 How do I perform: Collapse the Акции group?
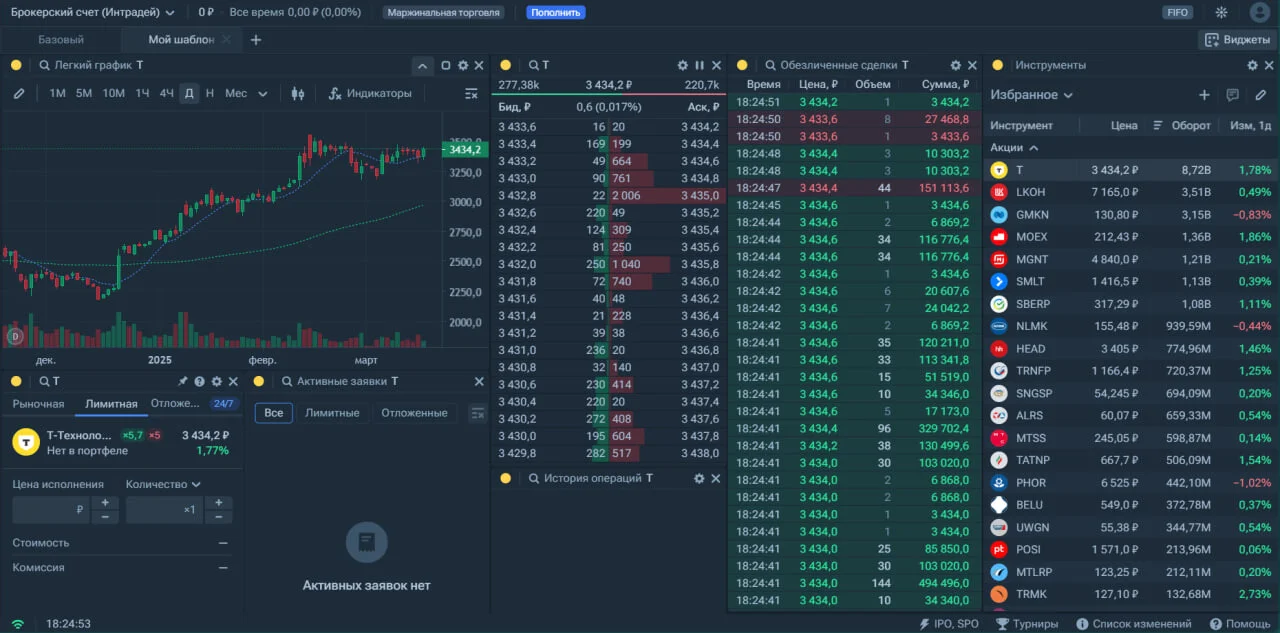tap(1014, 147)
